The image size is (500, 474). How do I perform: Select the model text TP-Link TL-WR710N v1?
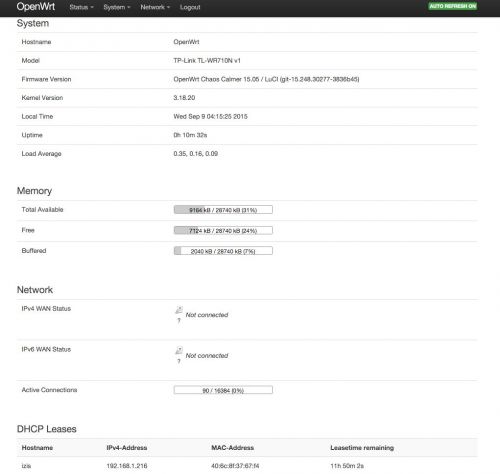point(207,61)
